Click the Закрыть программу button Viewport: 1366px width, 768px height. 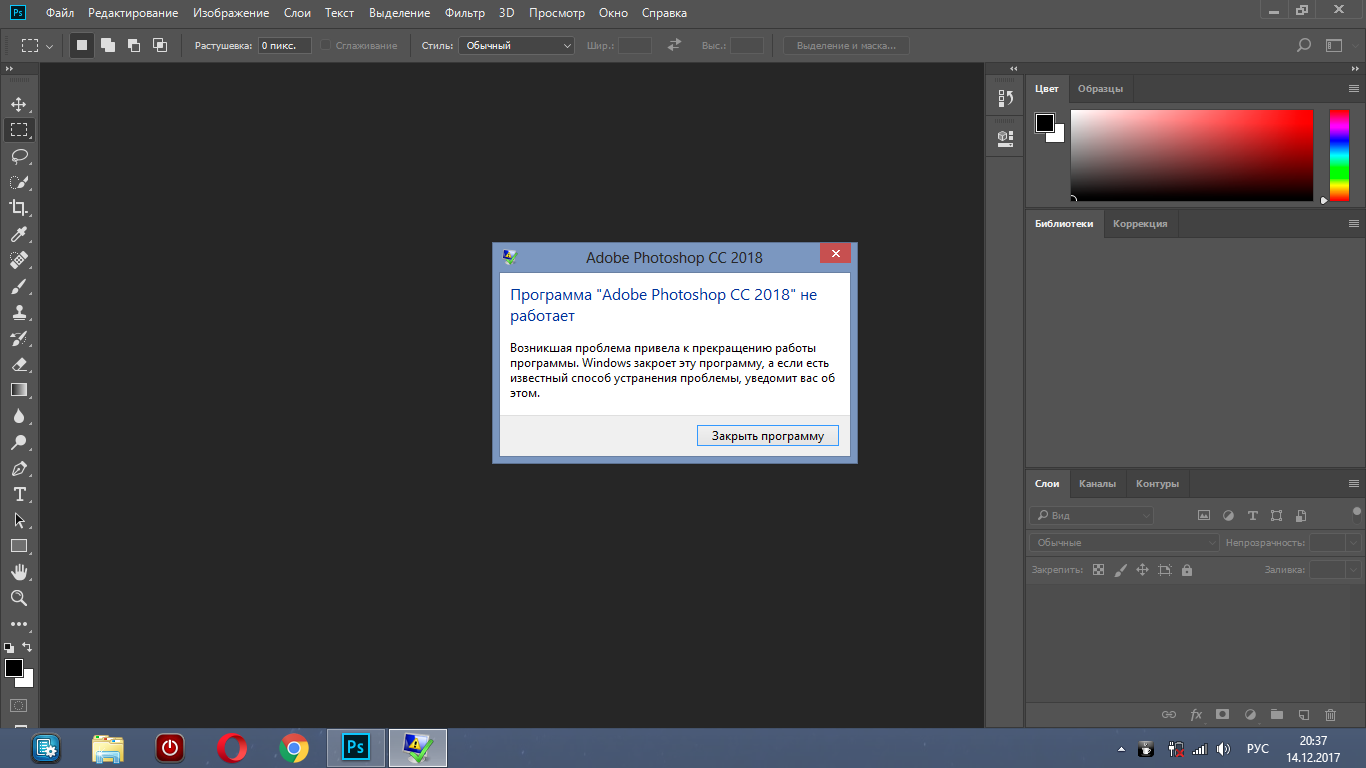click(767, 436)
